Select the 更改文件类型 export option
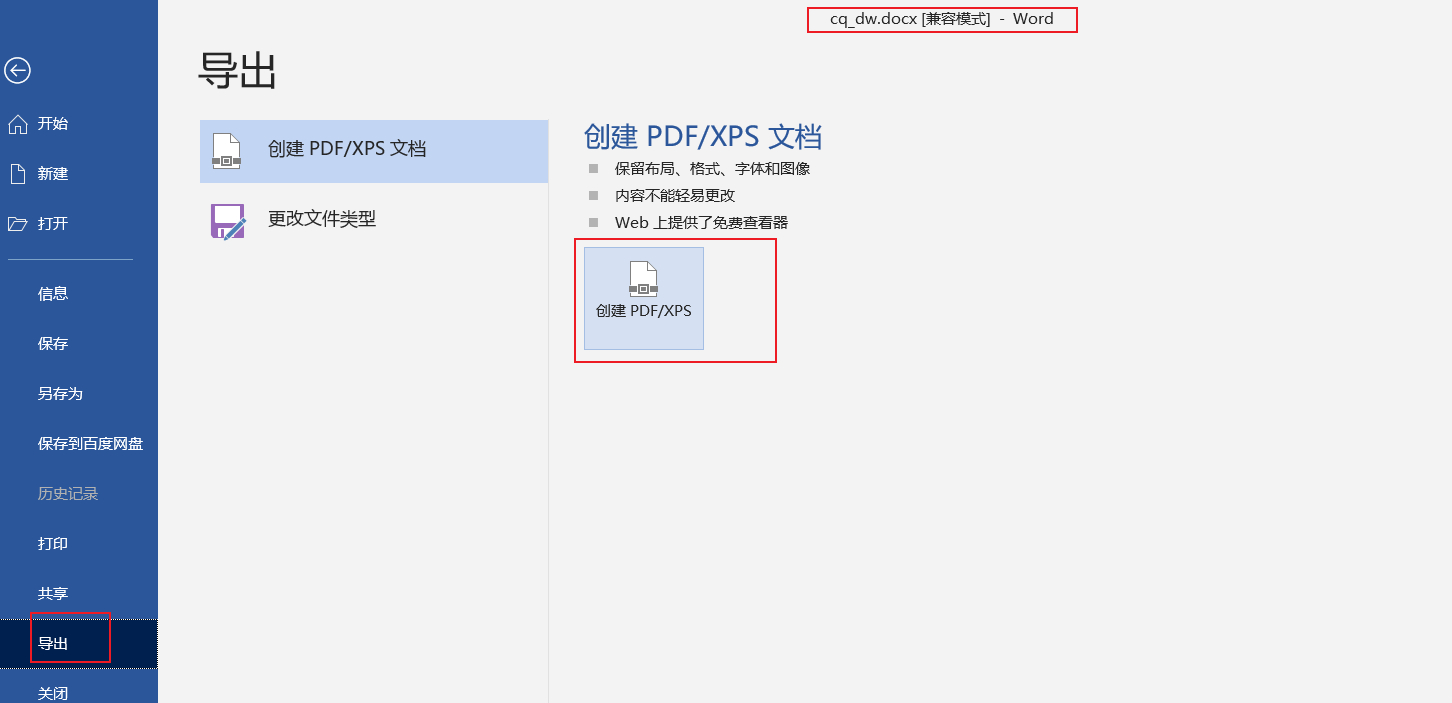Screen dimensions: 1452x703 374,220
